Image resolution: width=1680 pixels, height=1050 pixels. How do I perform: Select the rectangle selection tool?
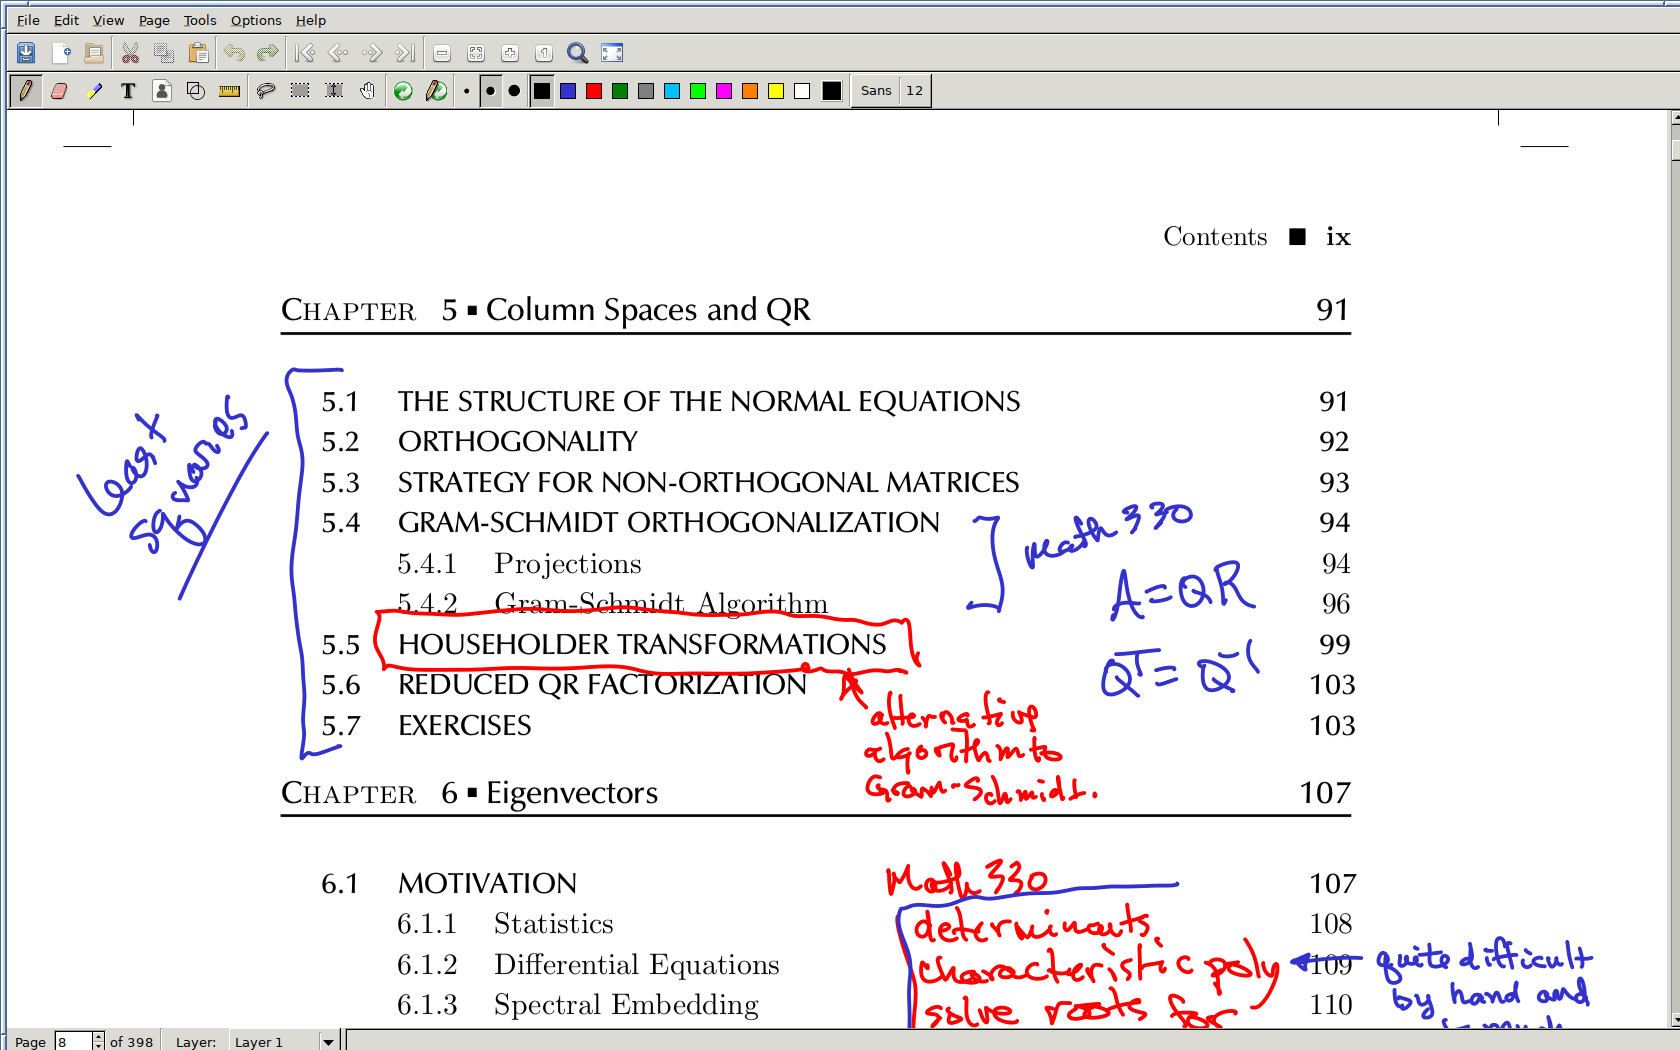coord(300,91)
